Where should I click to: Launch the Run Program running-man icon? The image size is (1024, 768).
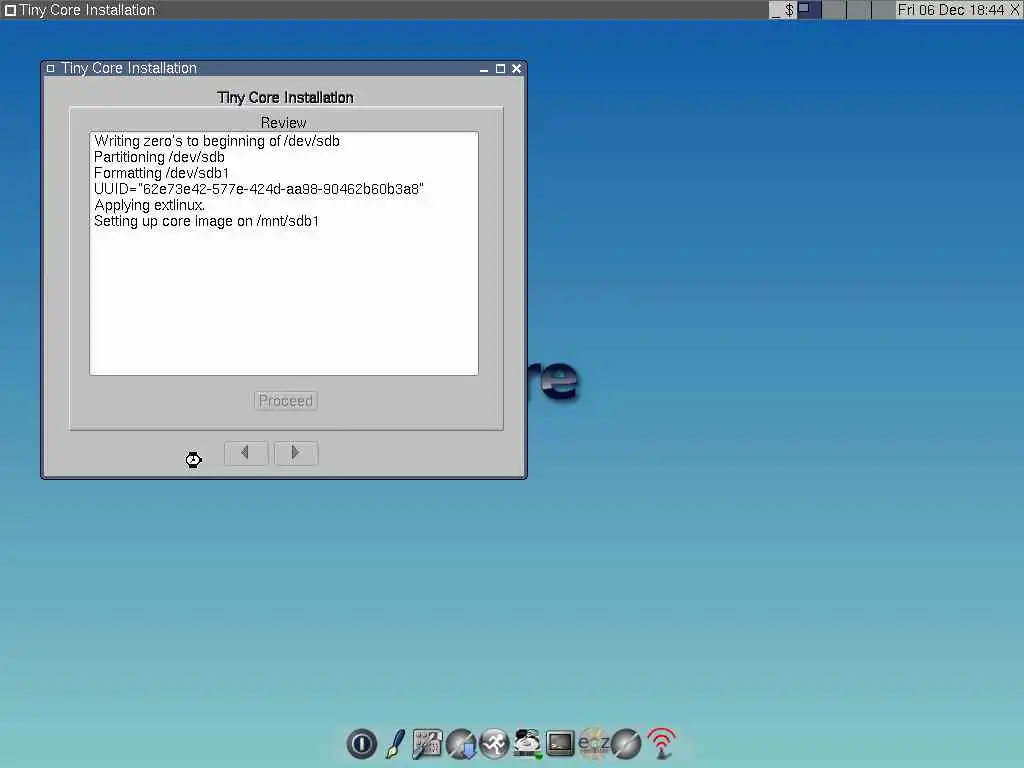point(494,743)
